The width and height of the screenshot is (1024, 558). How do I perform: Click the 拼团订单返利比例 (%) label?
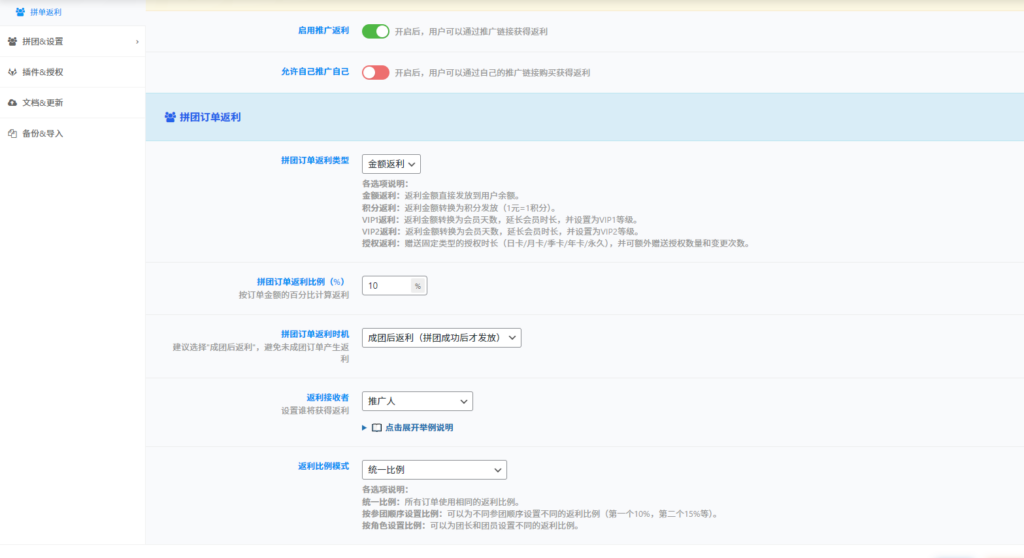click(x=300, y=282)
